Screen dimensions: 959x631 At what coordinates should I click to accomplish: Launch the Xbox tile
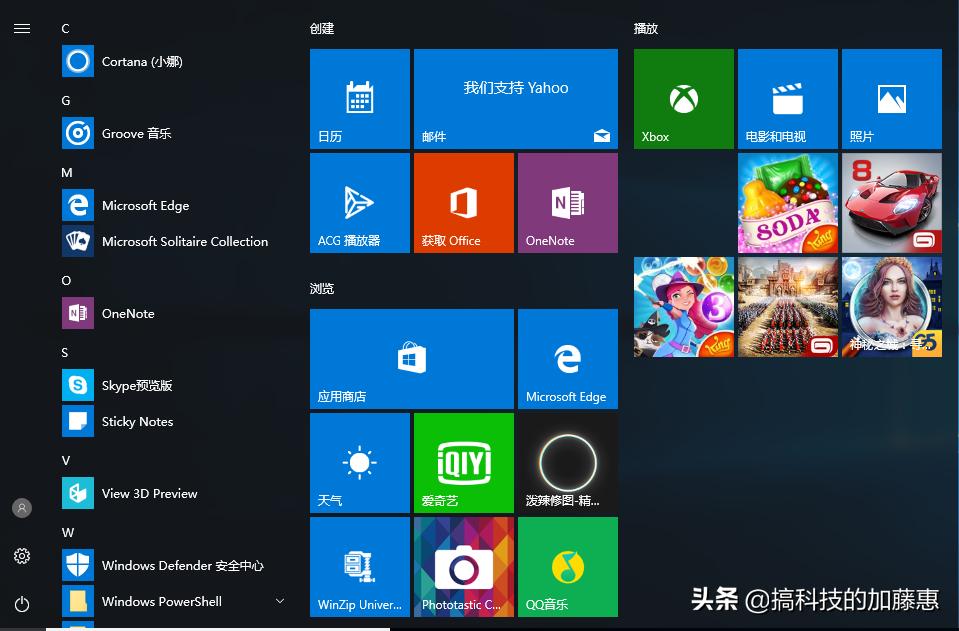point(683,98)
